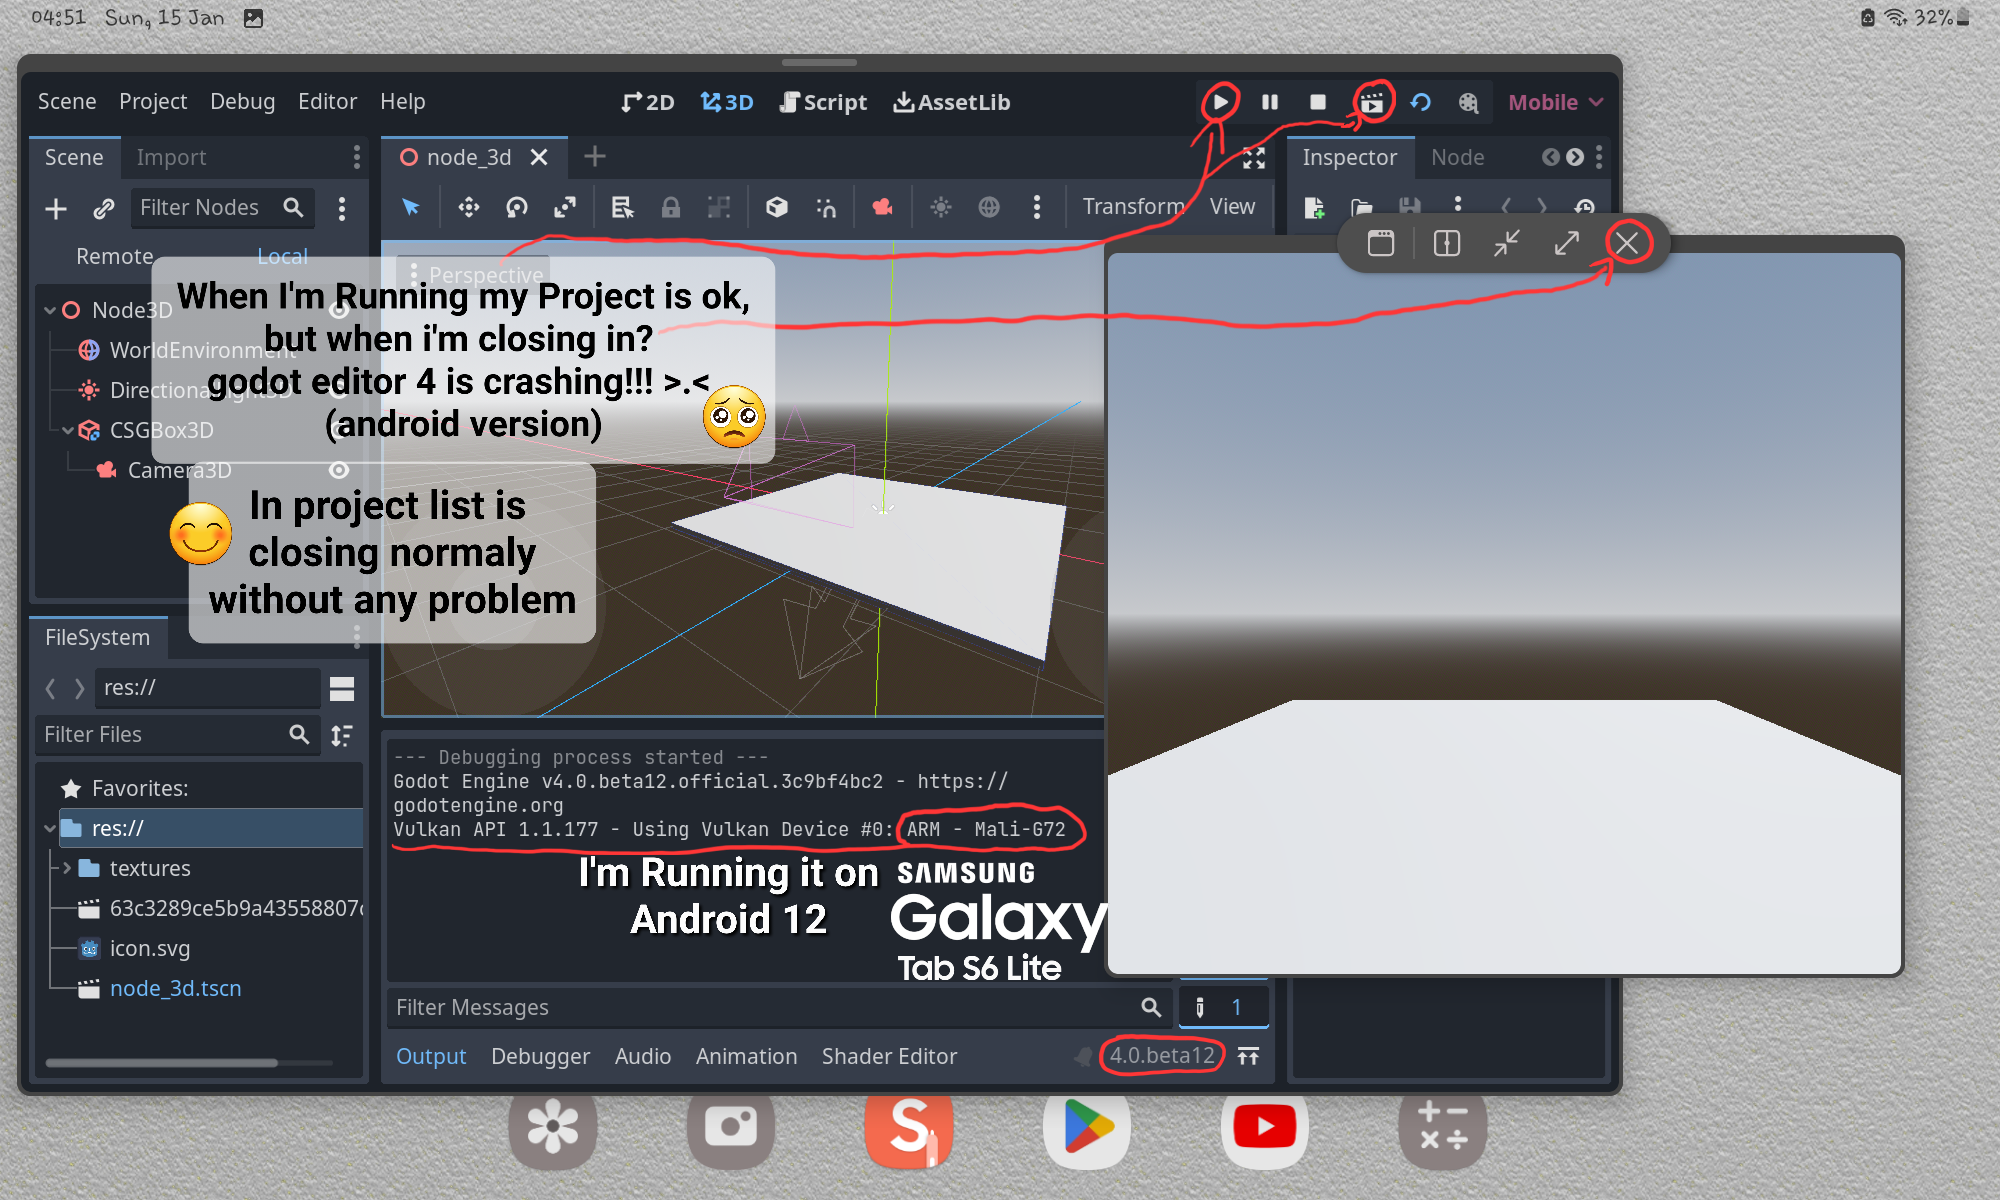This screenshot has height=1200, width=2000.
Task: Toggle group selected node children
Action: [x=719, y=207]
